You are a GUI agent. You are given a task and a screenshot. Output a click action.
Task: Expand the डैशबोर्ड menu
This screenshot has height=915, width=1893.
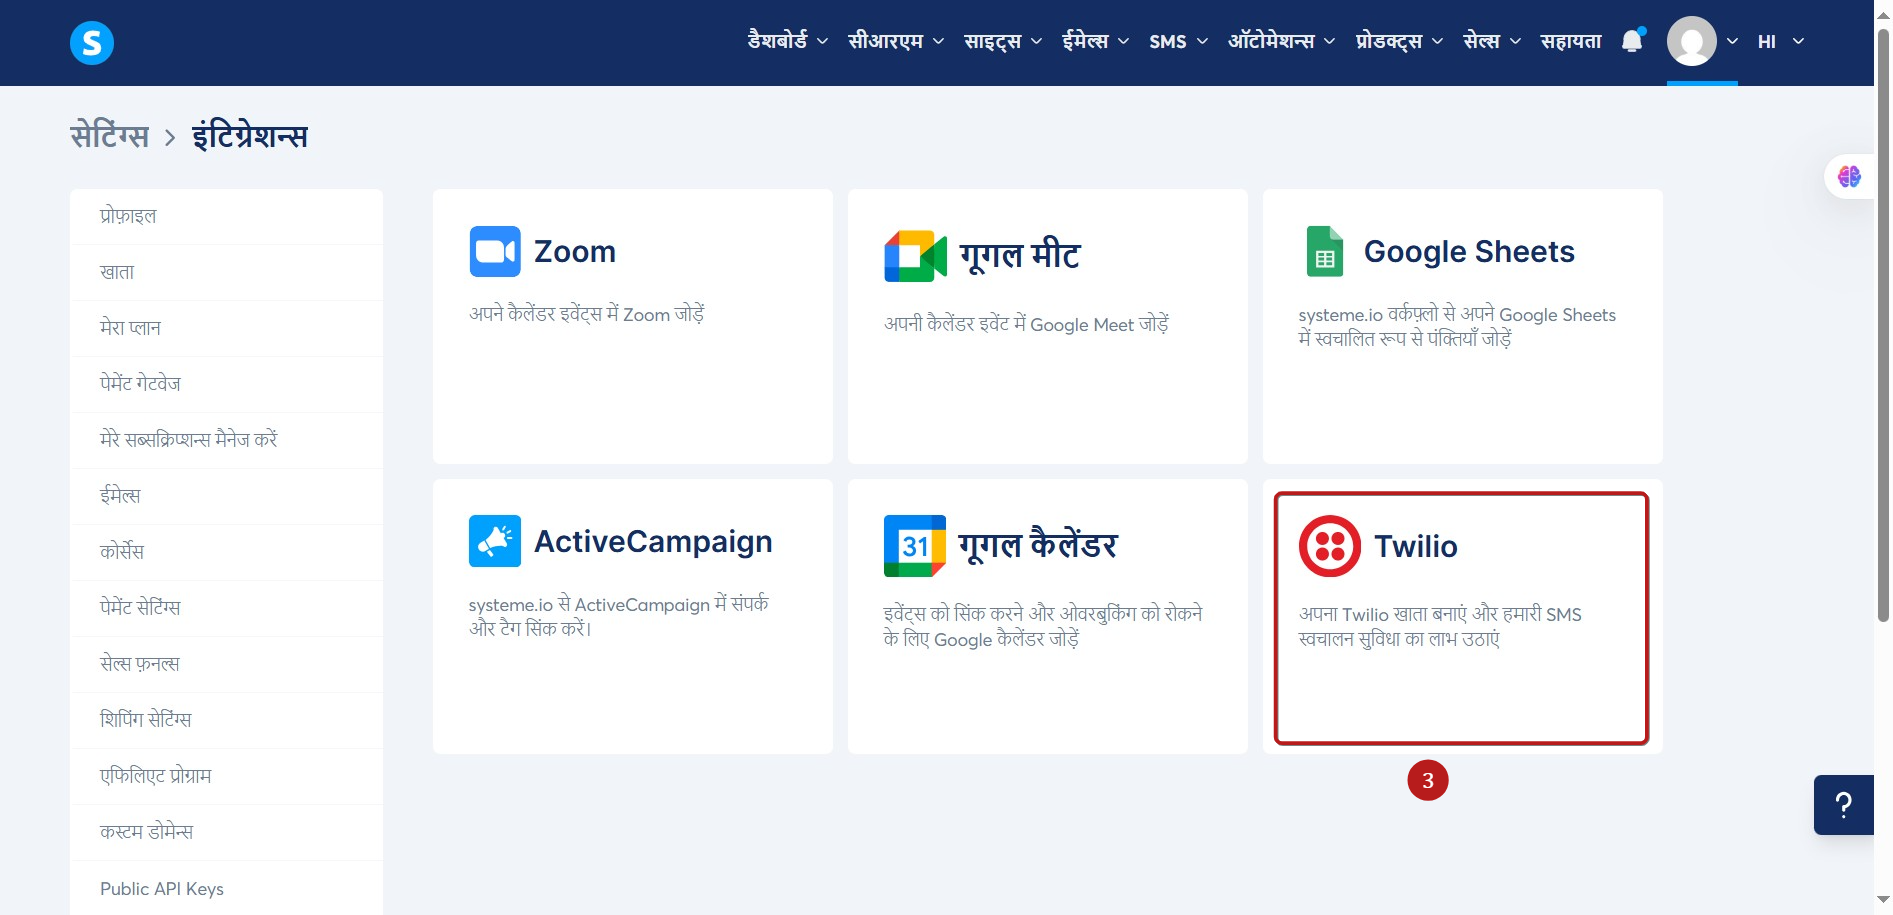[x=788, y=41]
